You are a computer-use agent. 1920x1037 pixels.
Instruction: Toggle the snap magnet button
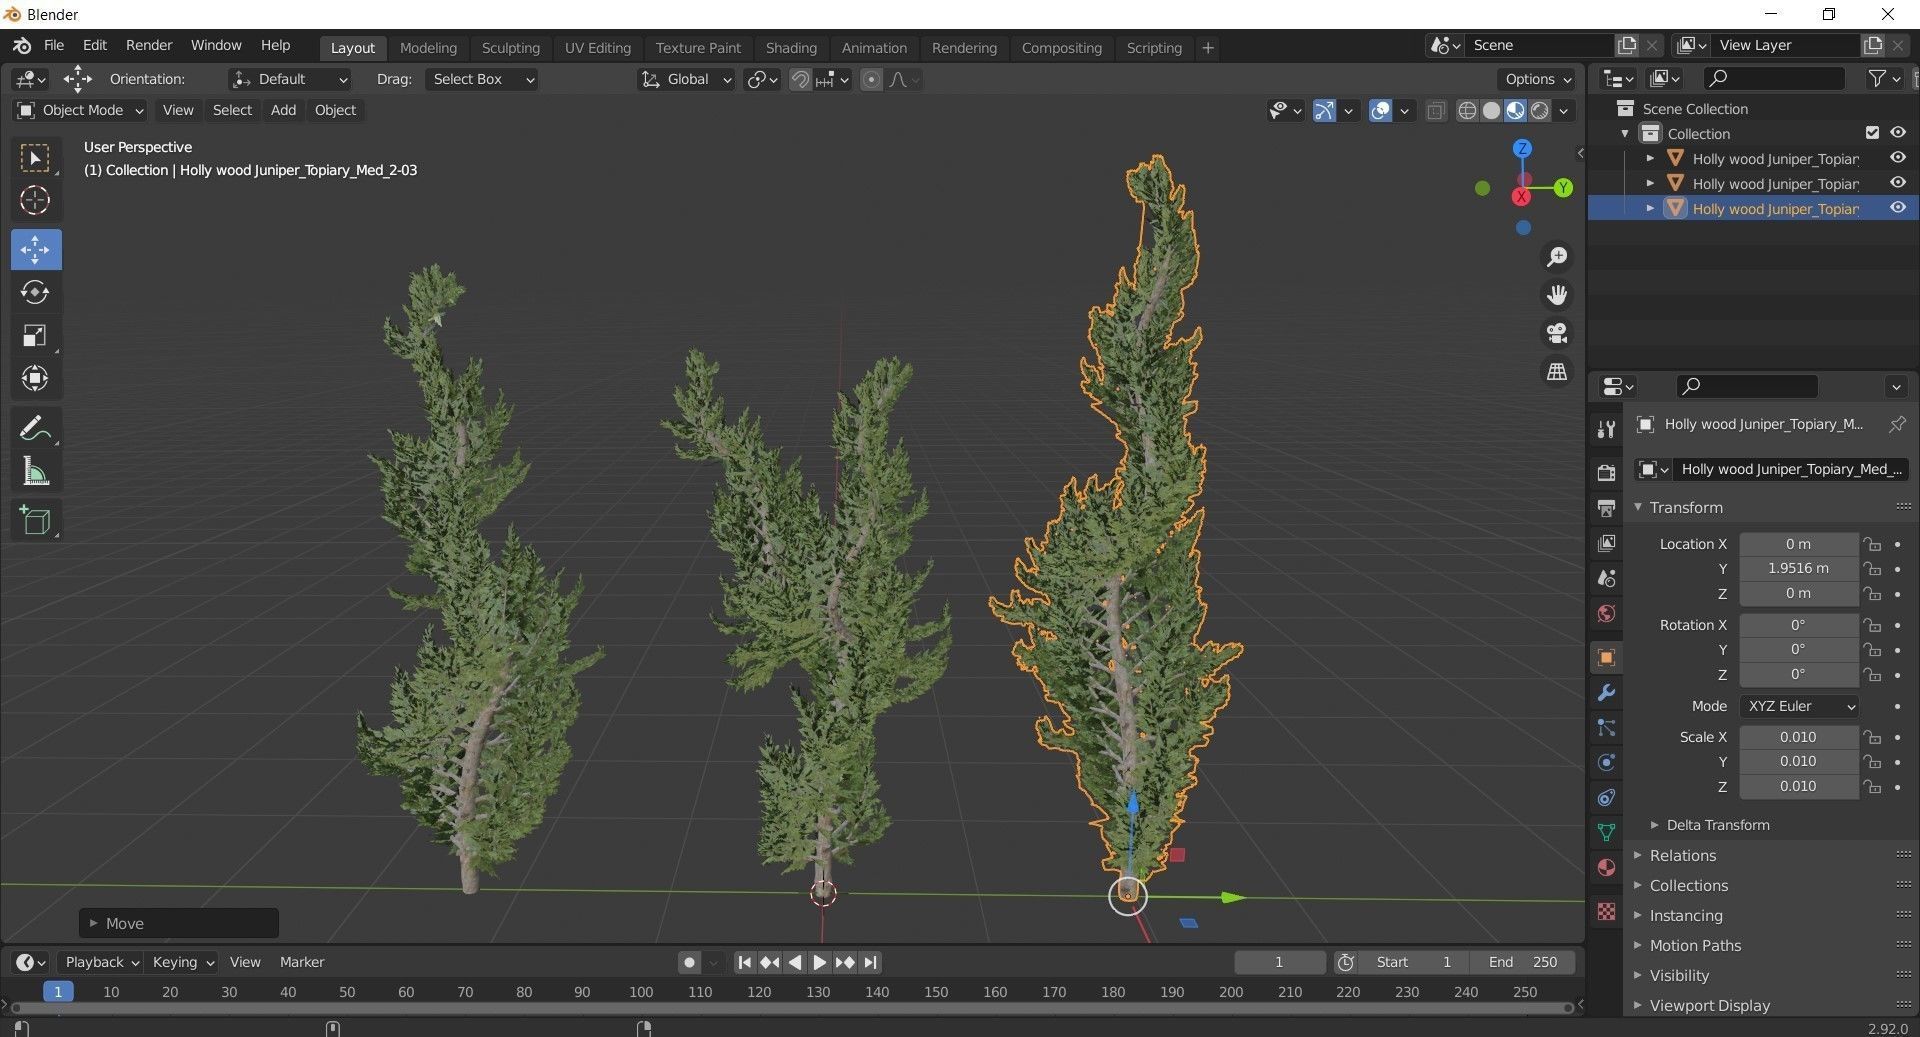tap(800, 79)
